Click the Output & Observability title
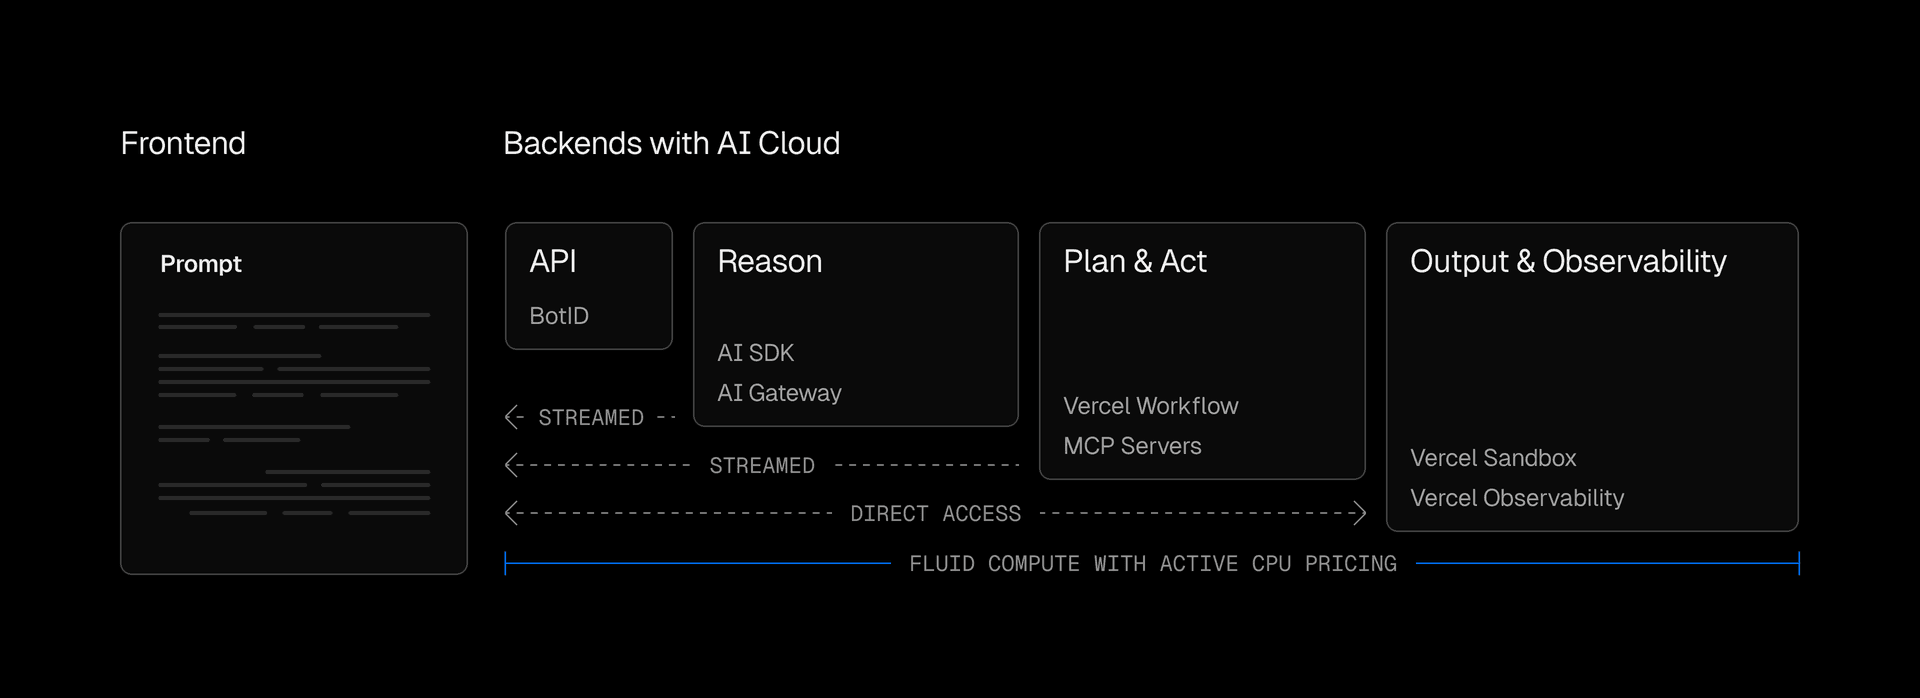The height and width of the screenshot is (698, 1920). pyautogui.click(x=1568, y=261)
